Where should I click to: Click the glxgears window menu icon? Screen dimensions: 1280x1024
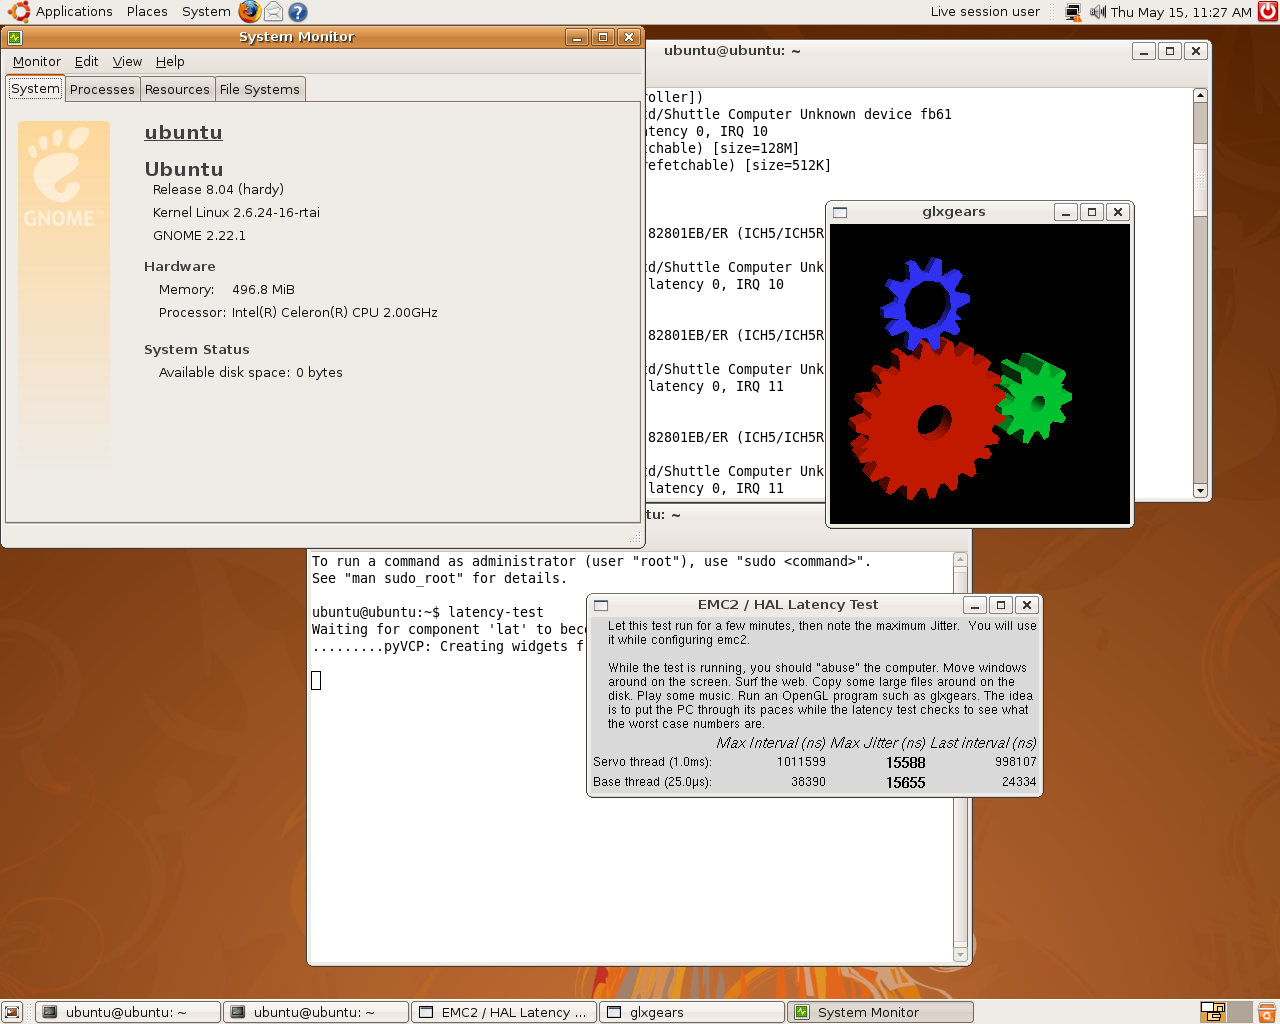click(x=840, y=212)
